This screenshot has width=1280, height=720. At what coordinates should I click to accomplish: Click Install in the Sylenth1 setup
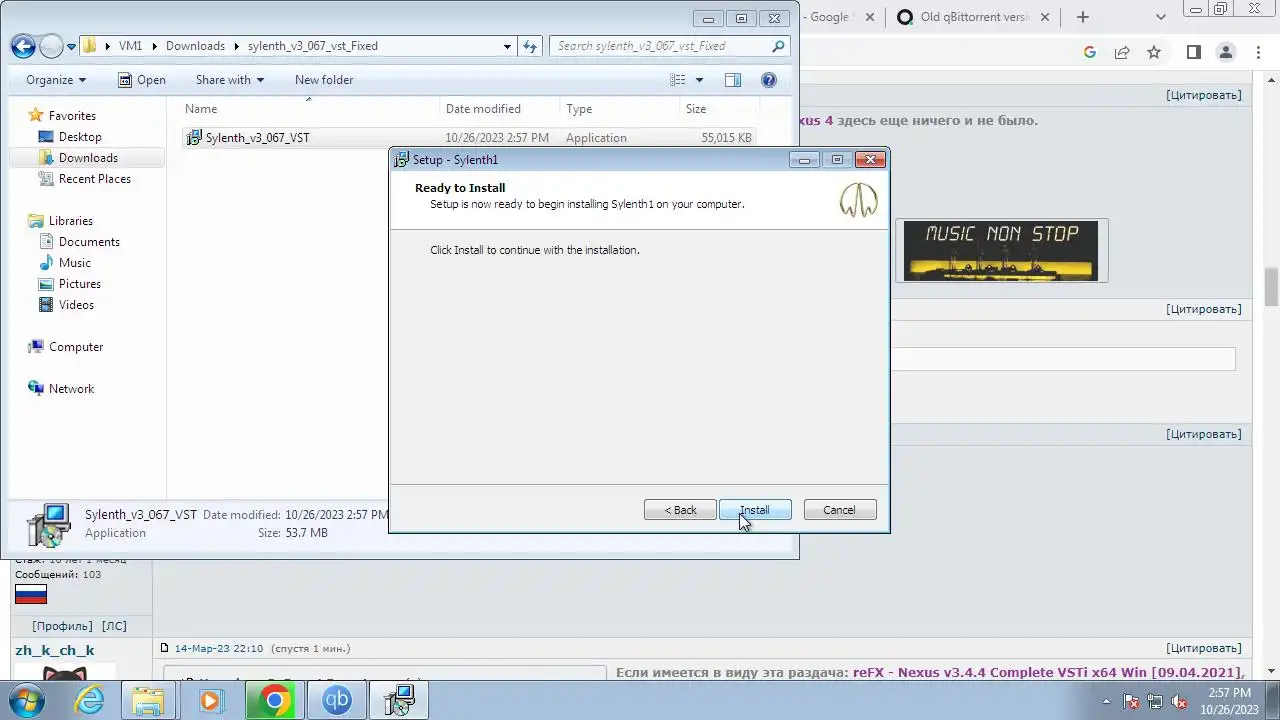[x=755, y=510]
